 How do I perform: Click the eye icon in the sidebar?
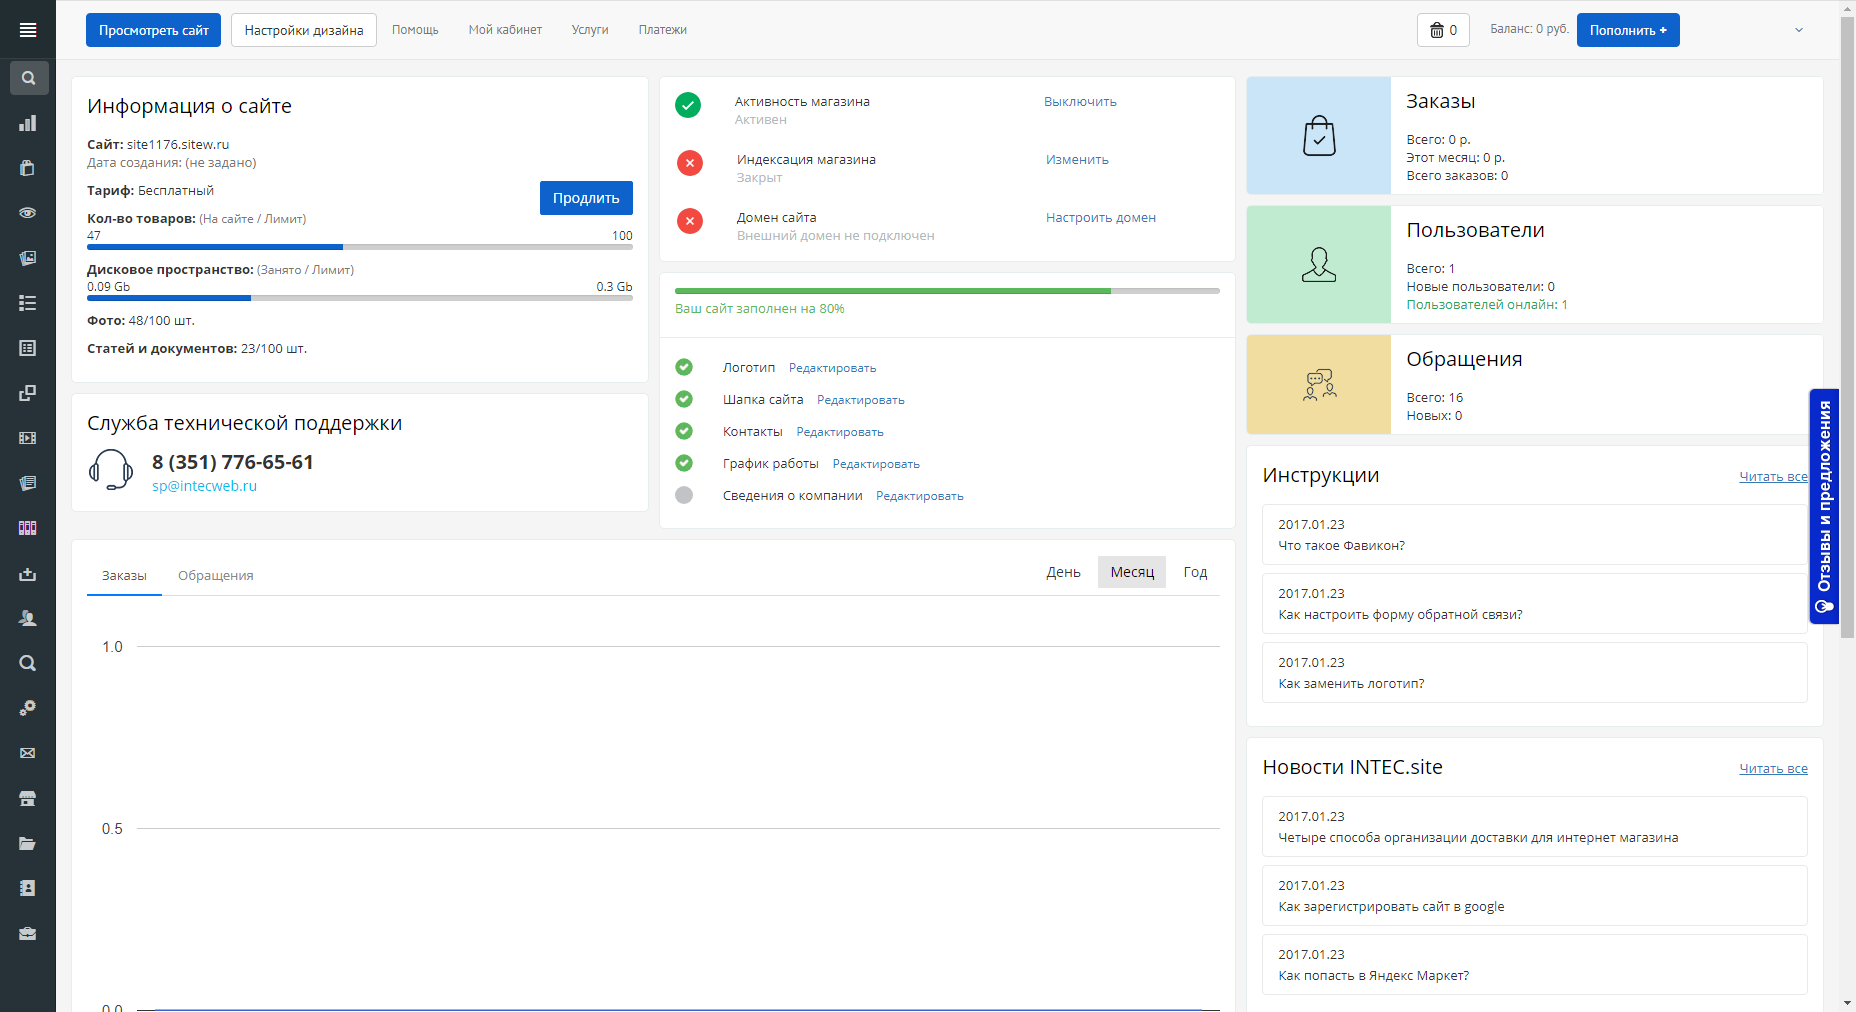(x=28, y=213)
